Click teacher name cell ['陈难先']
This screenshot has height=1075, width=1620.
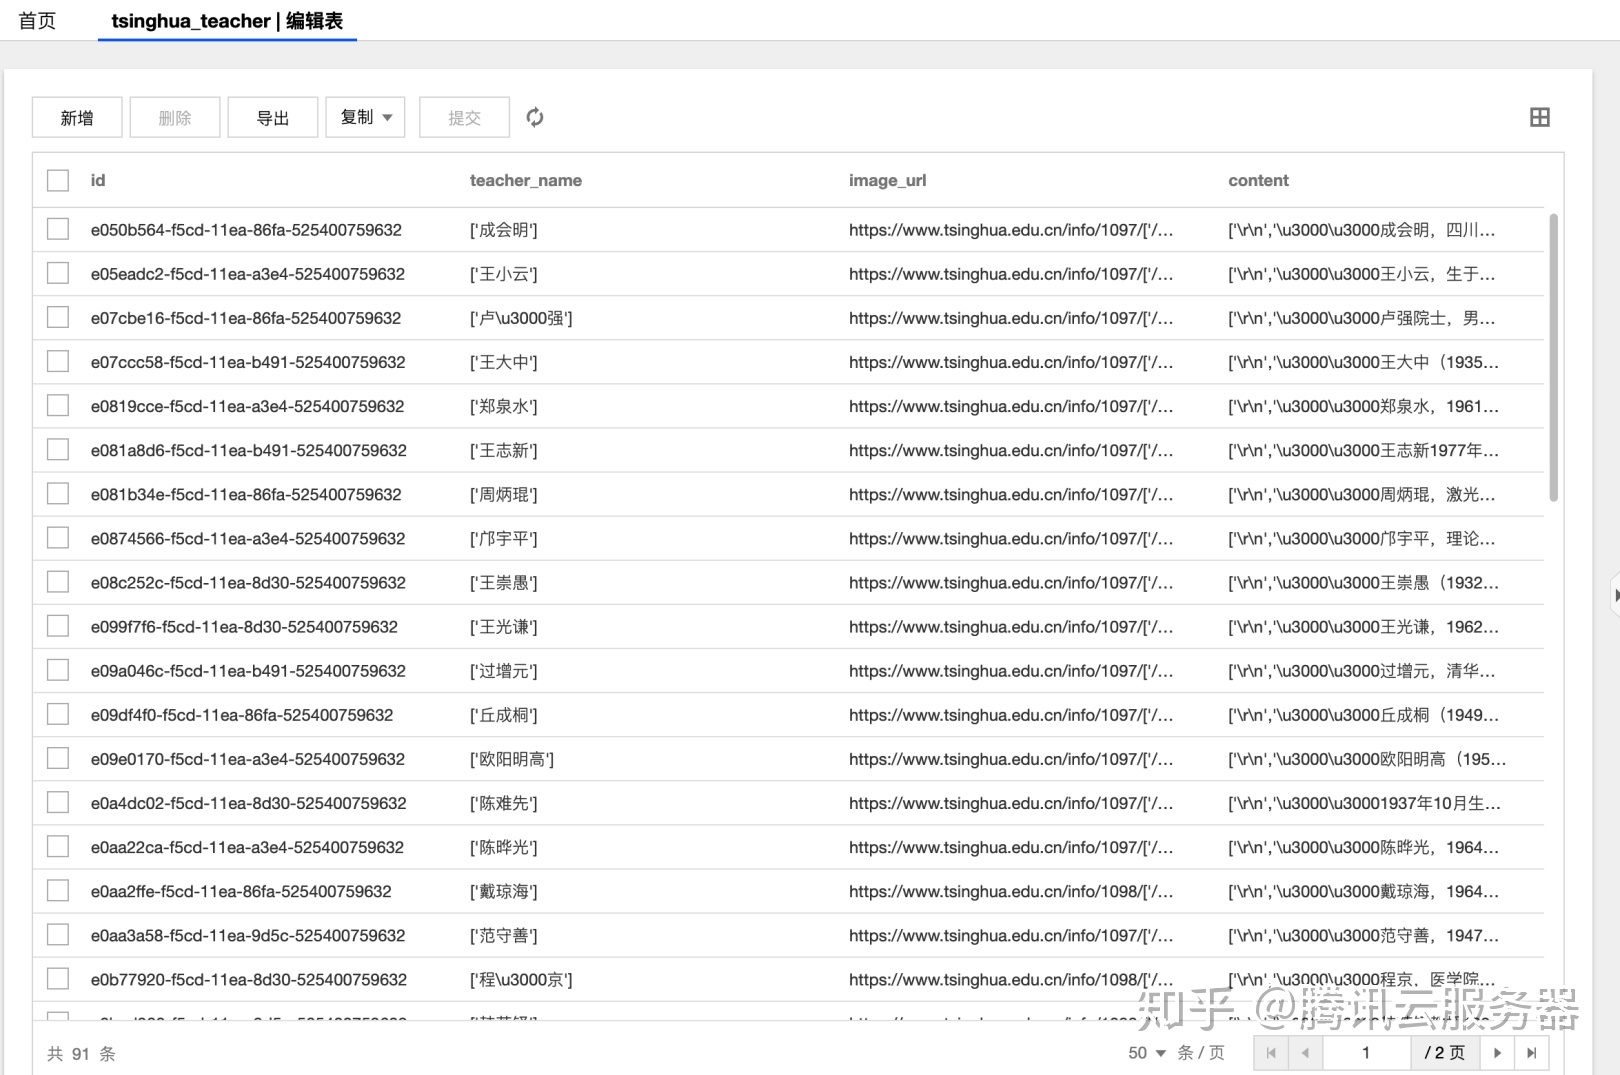click(503, 803)
